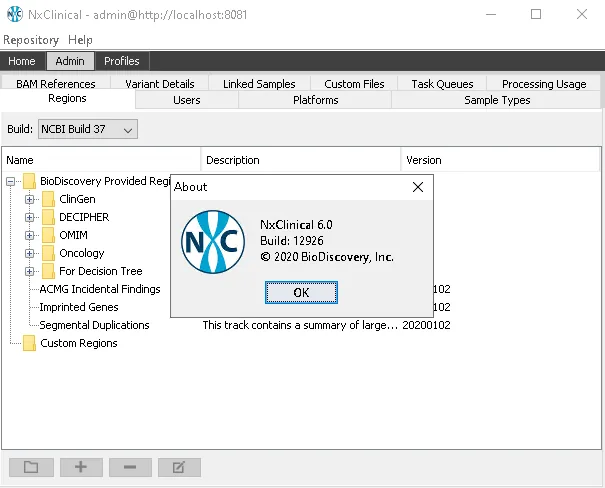
Task: Click the ClinGen folder icon
Action: (x=48, y=199)
